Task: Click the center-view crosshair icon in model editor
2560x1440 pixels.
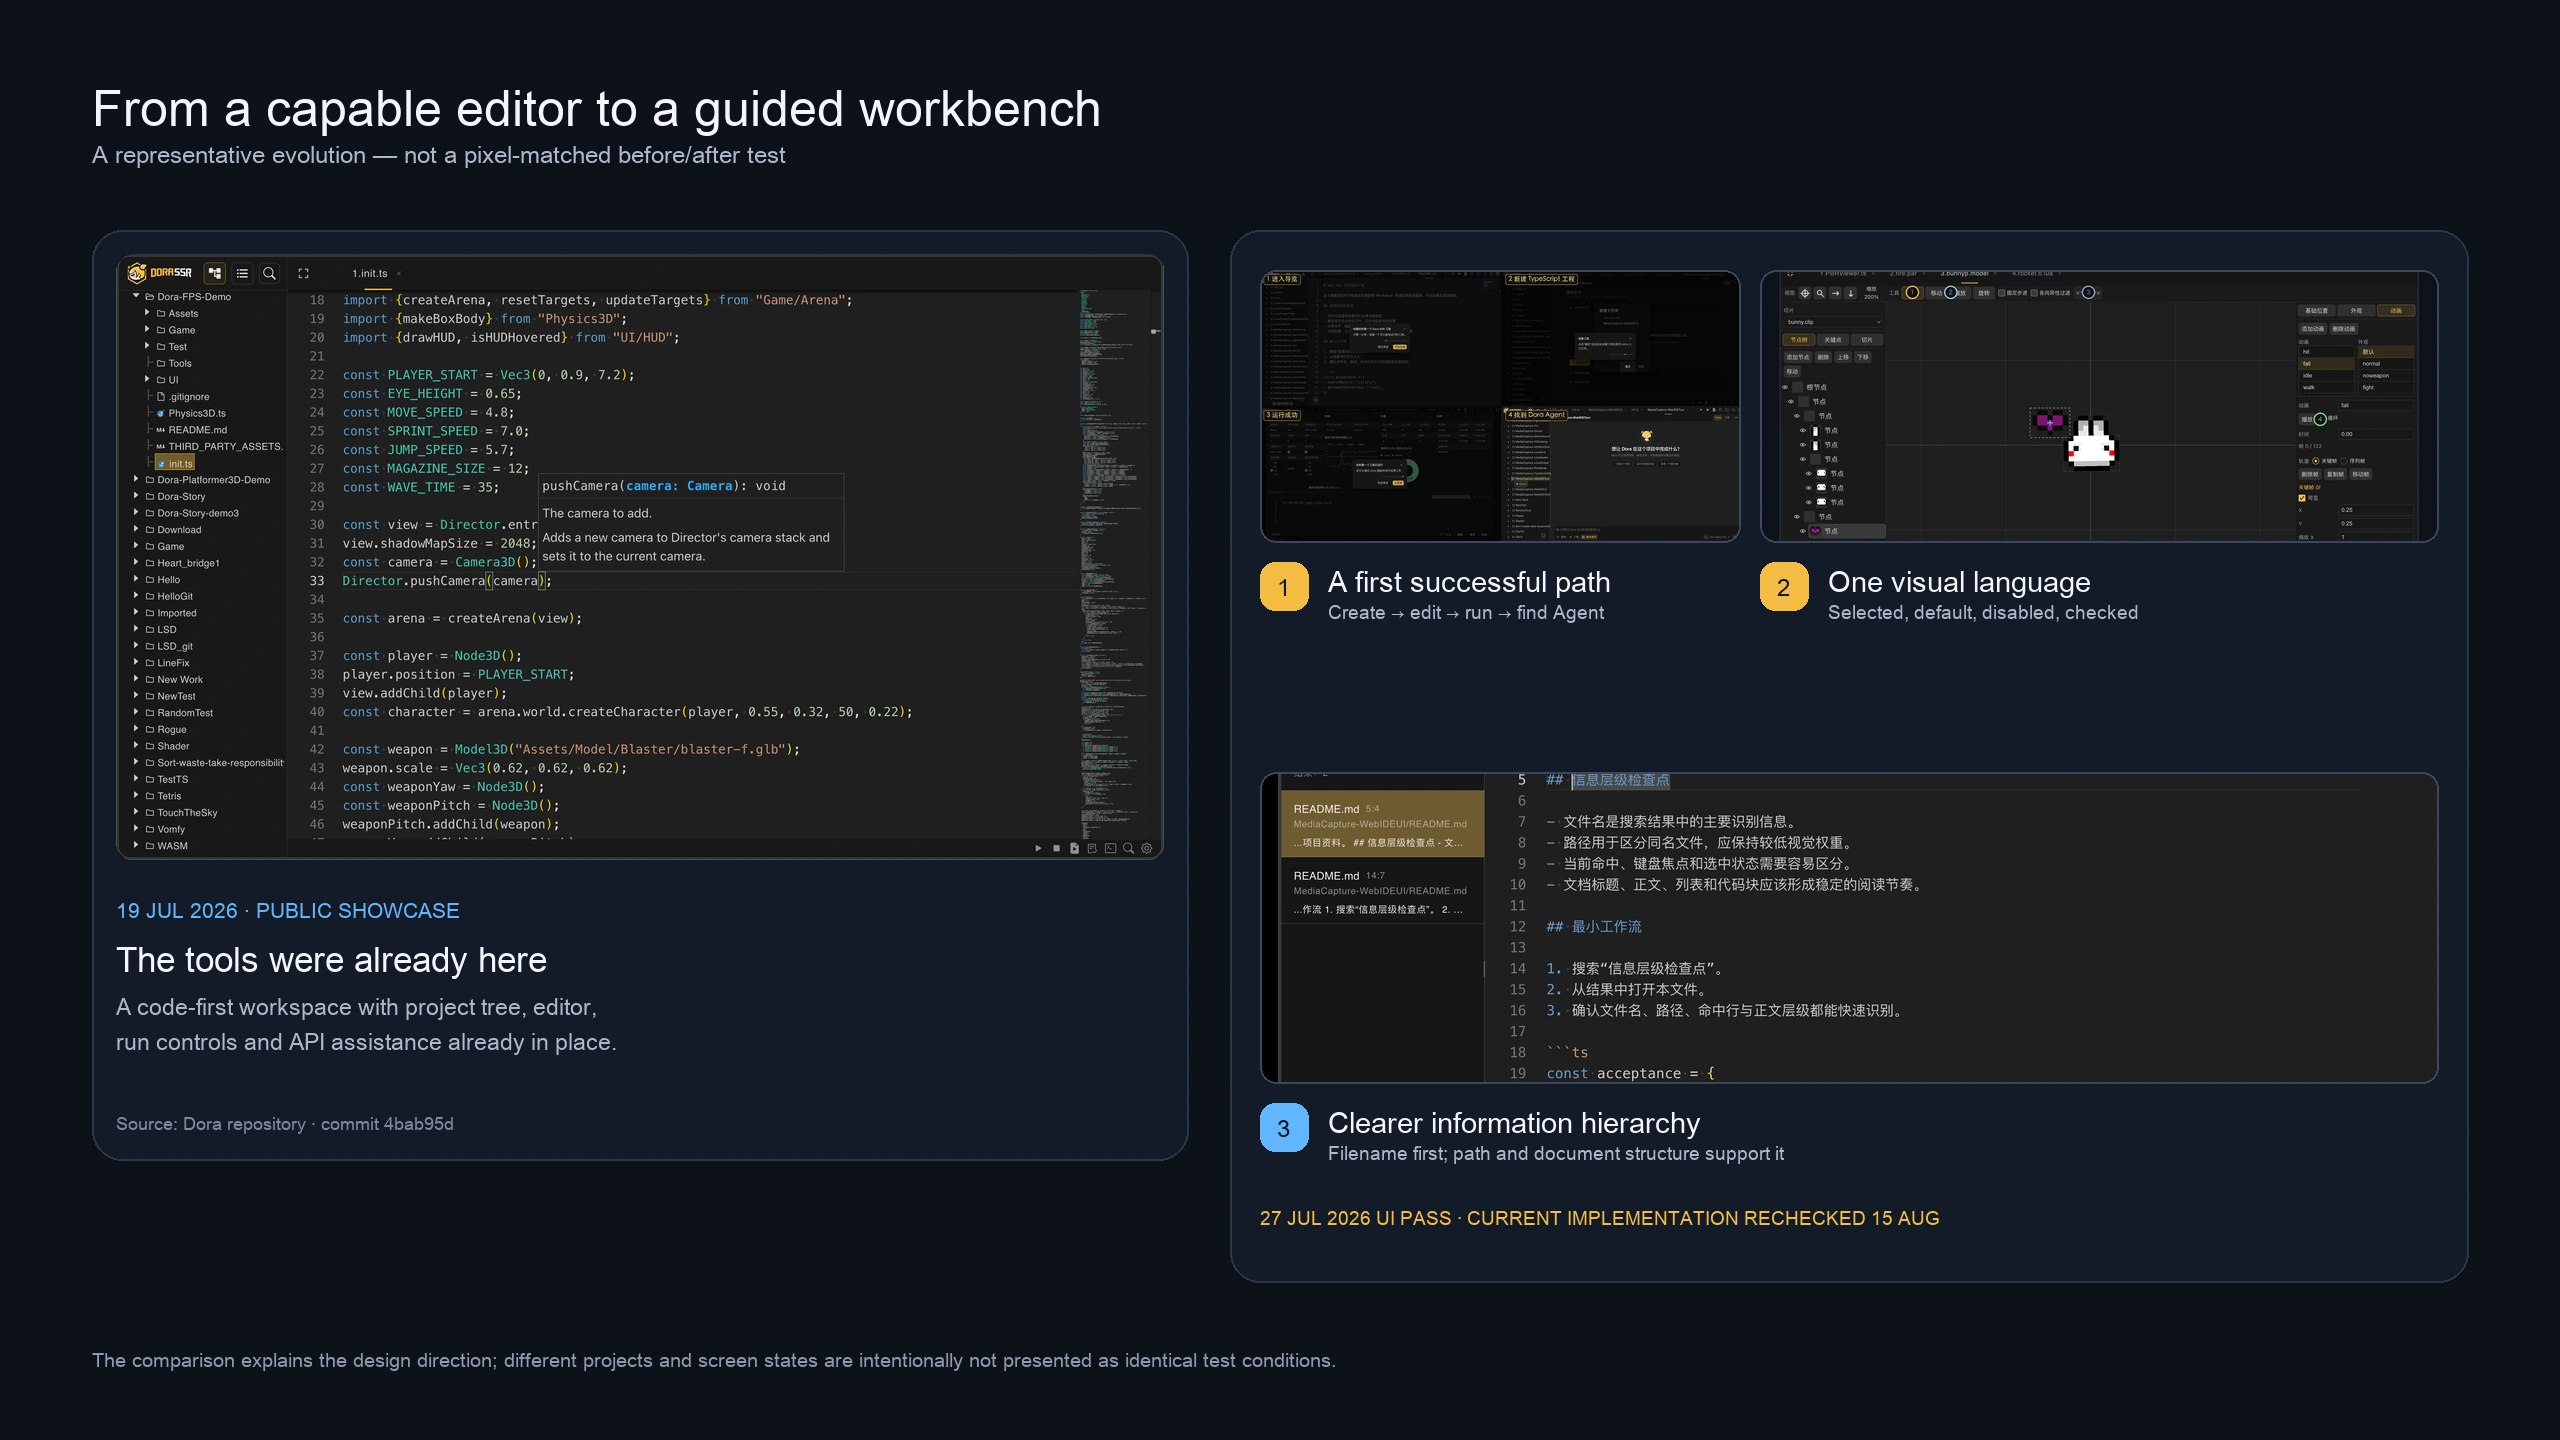Action: [1805, 293]
